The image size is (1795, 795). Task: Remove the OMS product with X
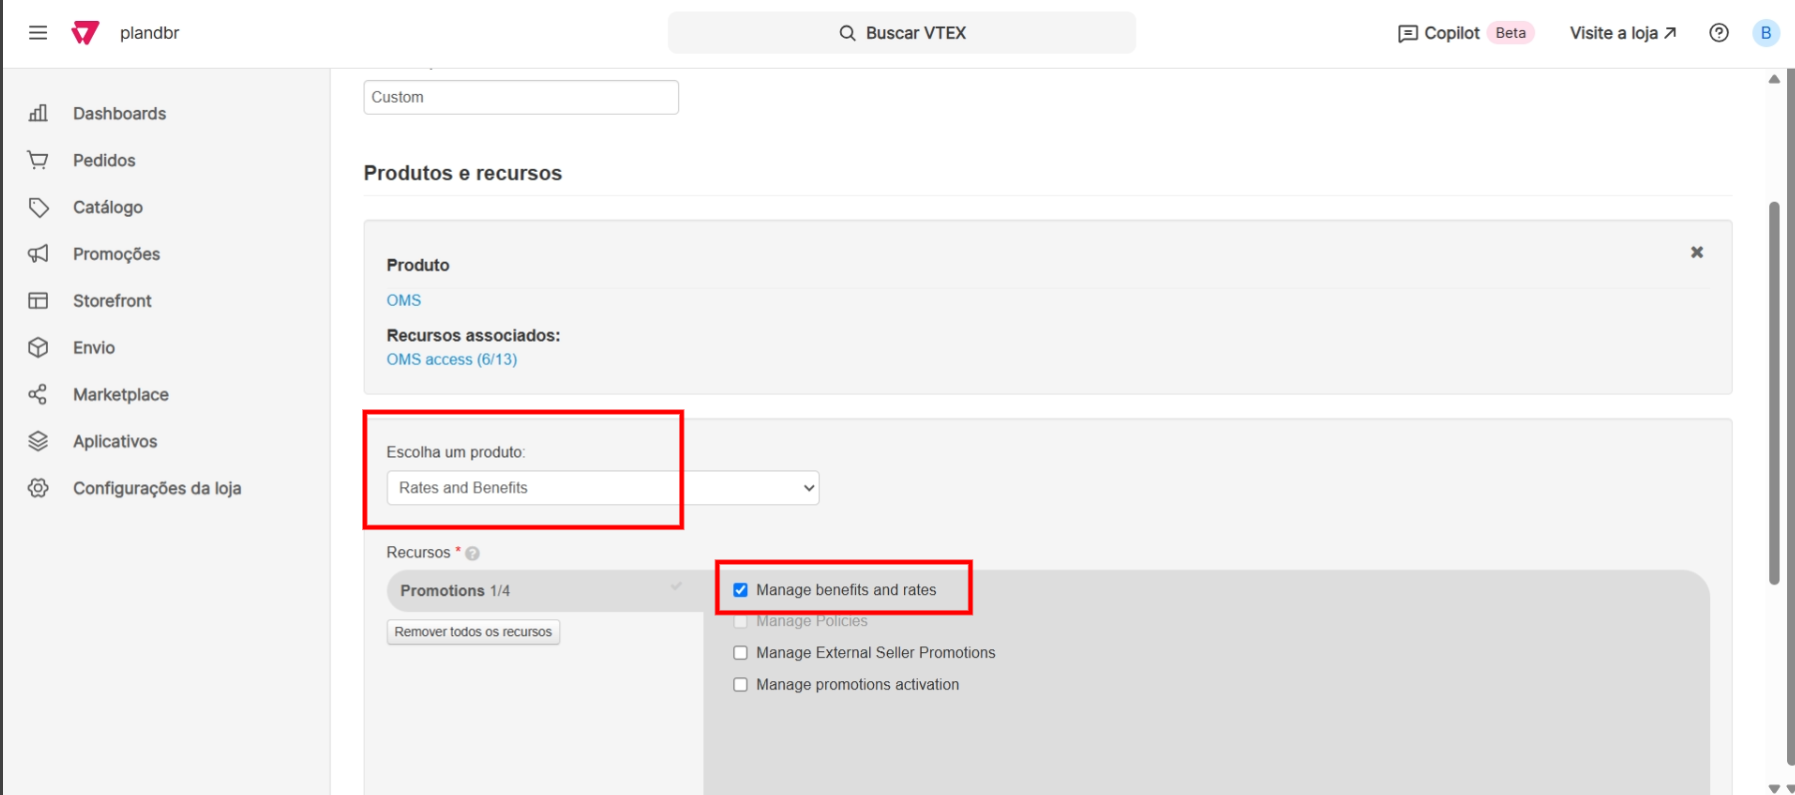[1697, 252]
